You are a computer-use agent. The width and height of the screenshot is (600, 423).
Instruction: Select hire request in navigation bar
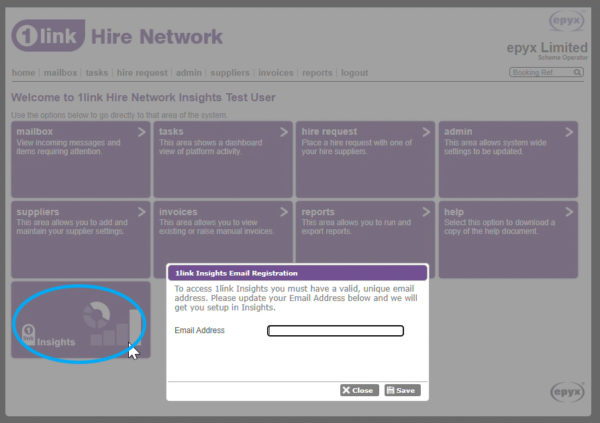pos(142,73)
